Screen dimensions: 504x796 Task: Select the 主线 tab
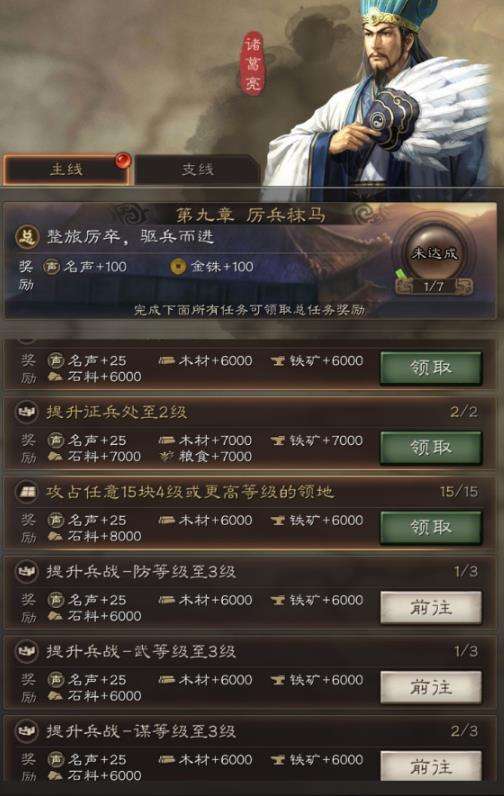point(66,169)
